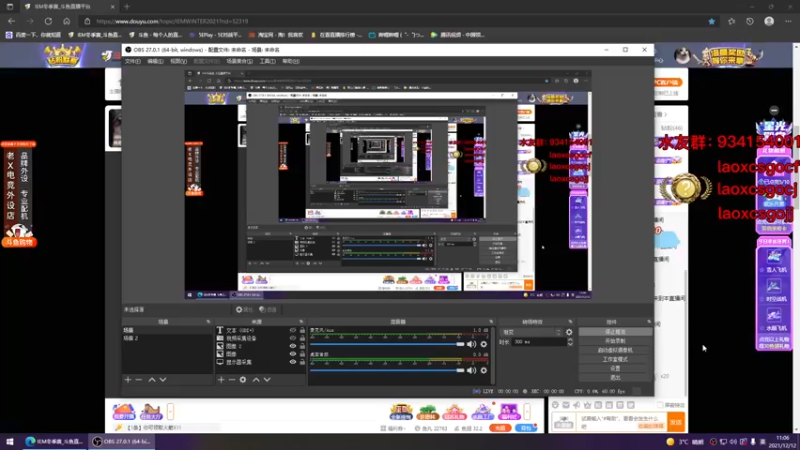Click the filters button above the Sources panel

coord(268,310)
